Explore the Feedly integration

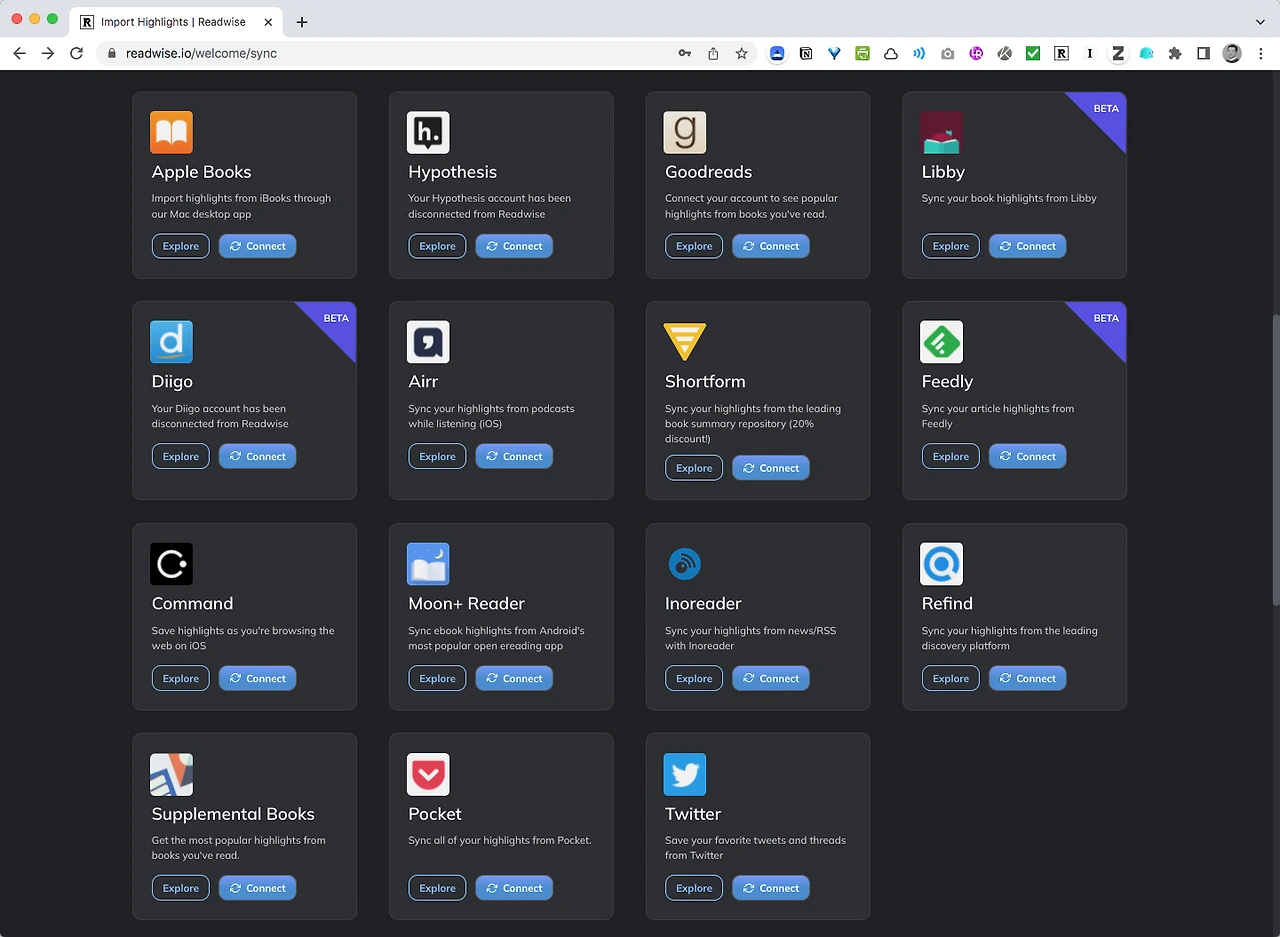point(951,456)
